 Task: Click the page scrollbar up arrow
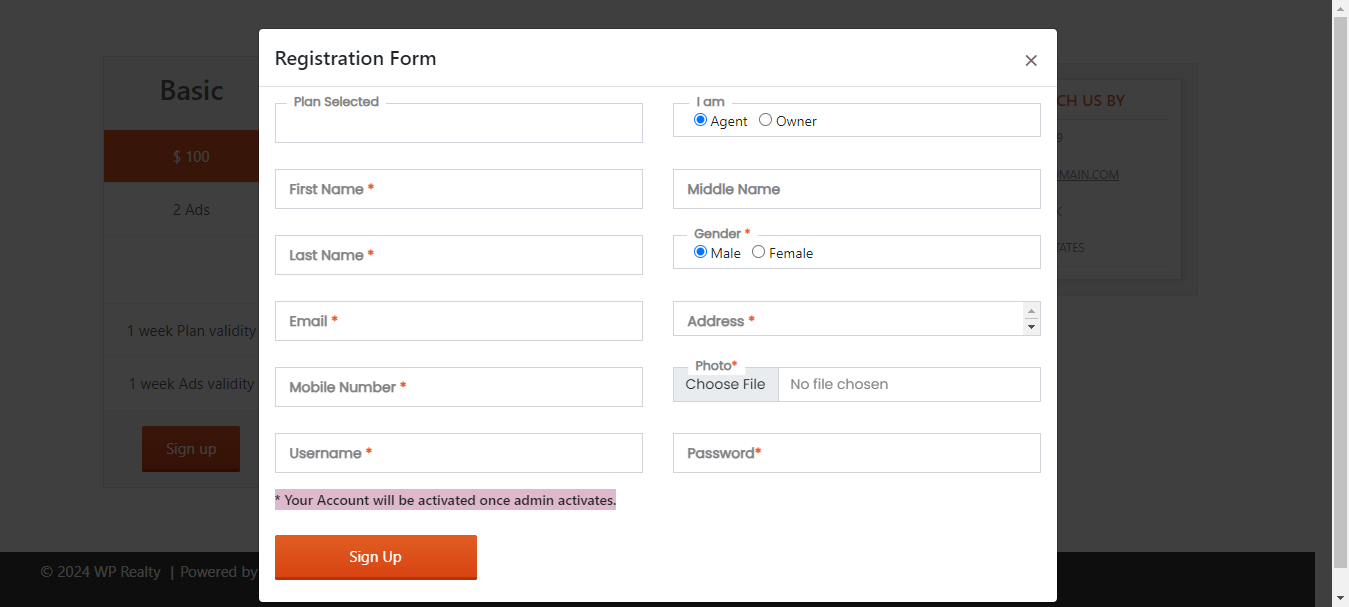1340,8
